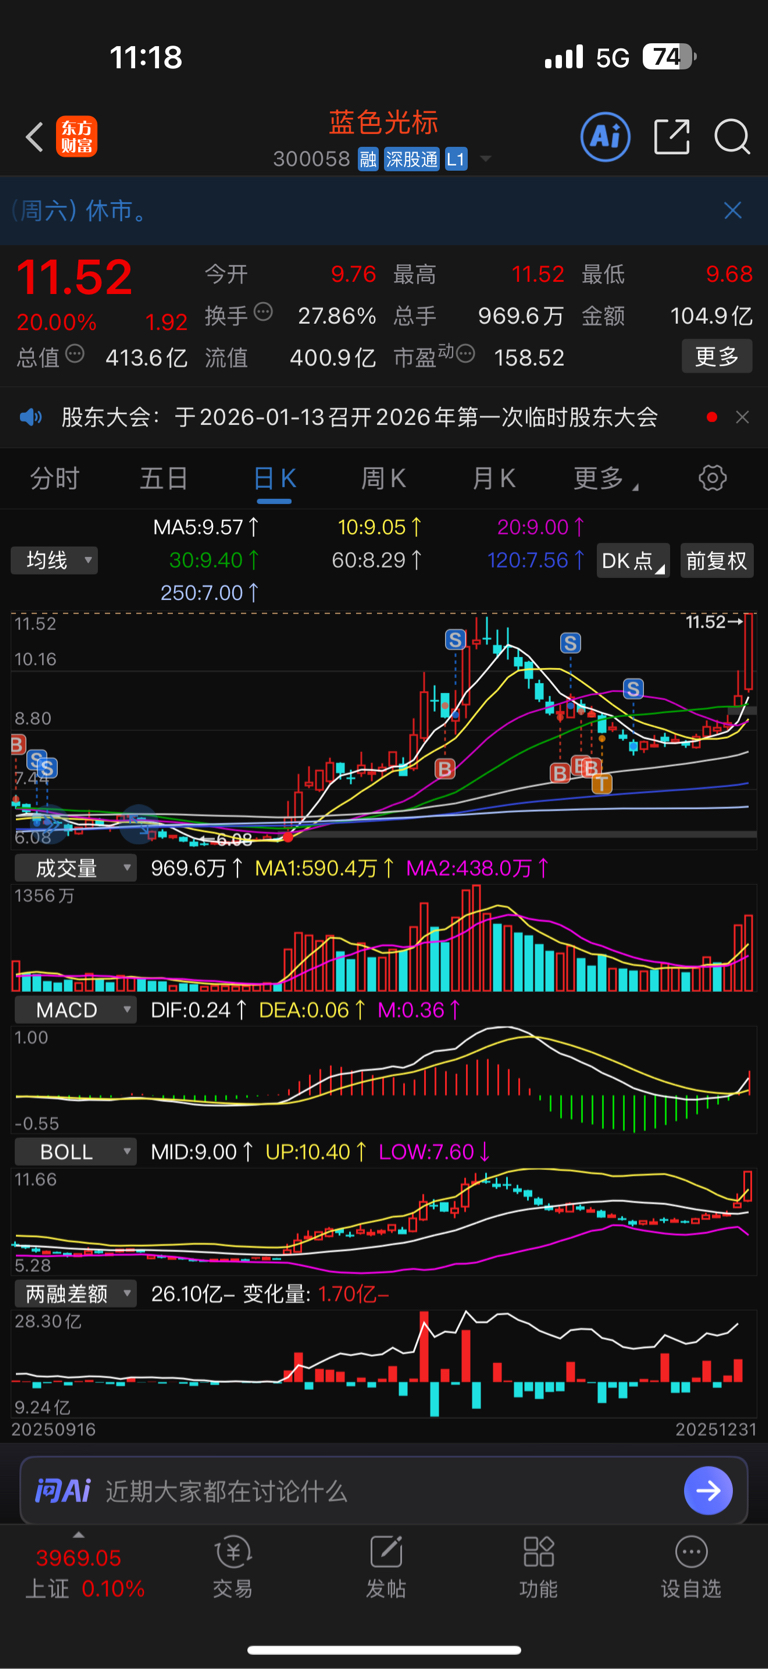
Task: Tap info icon next to 市盈
Action: click(465, 354)
